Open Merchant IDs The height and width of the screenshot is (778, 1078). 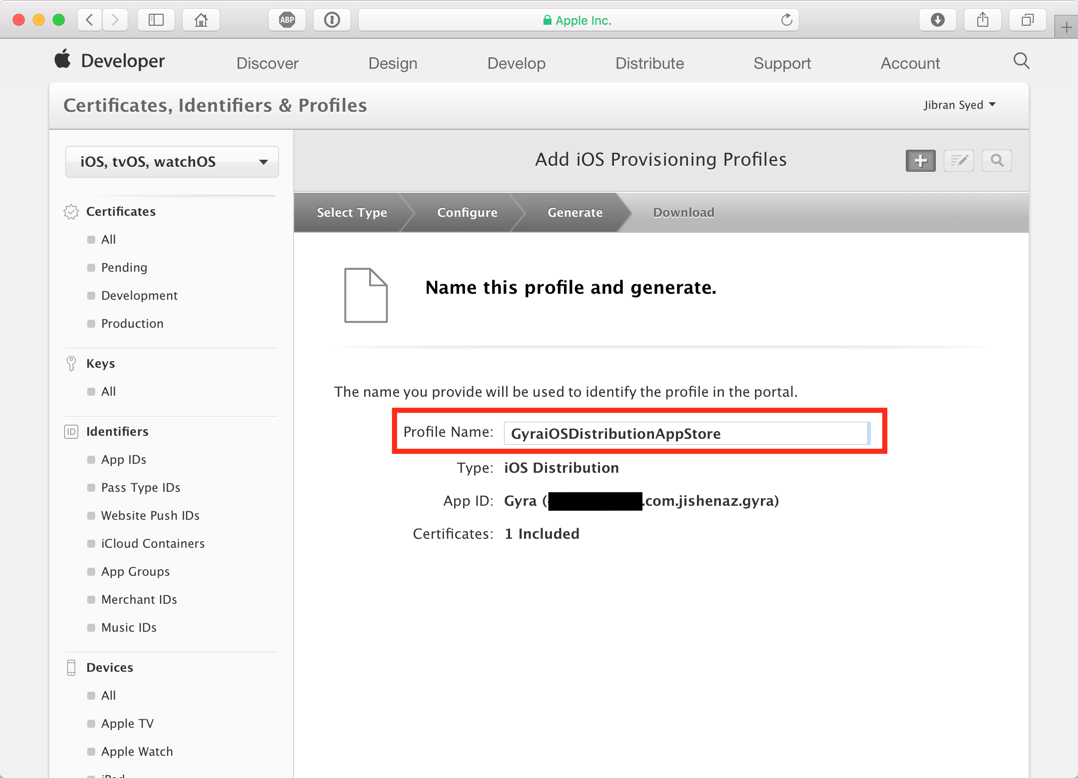coord(140,600)
